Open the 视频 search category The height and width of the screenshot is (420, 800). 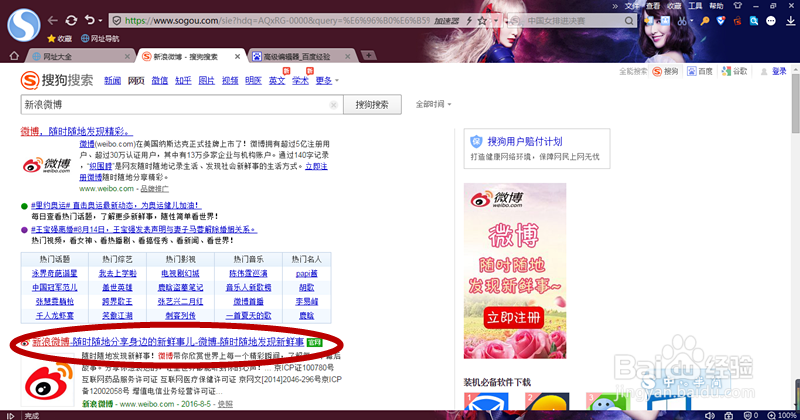point(230,81)
